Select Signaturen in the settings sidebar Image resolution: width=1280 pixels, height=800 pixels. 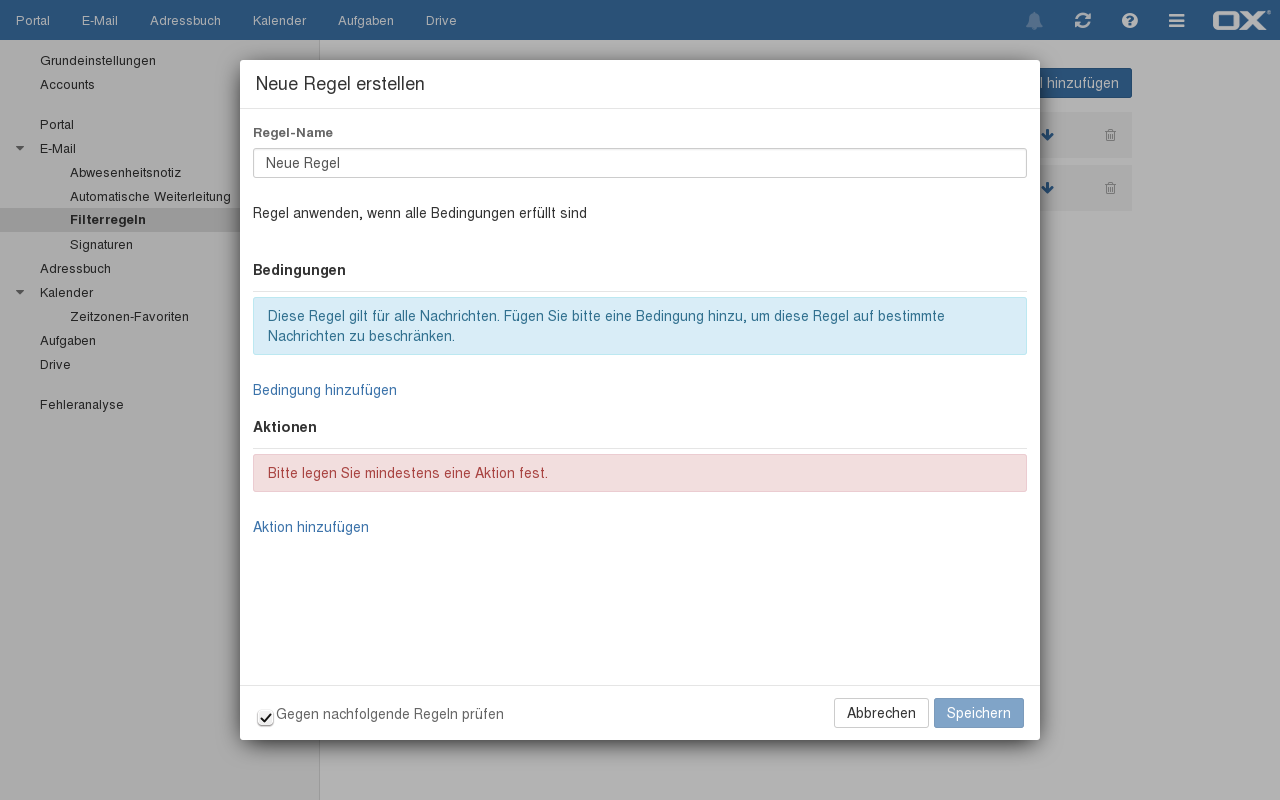point(101,245)
